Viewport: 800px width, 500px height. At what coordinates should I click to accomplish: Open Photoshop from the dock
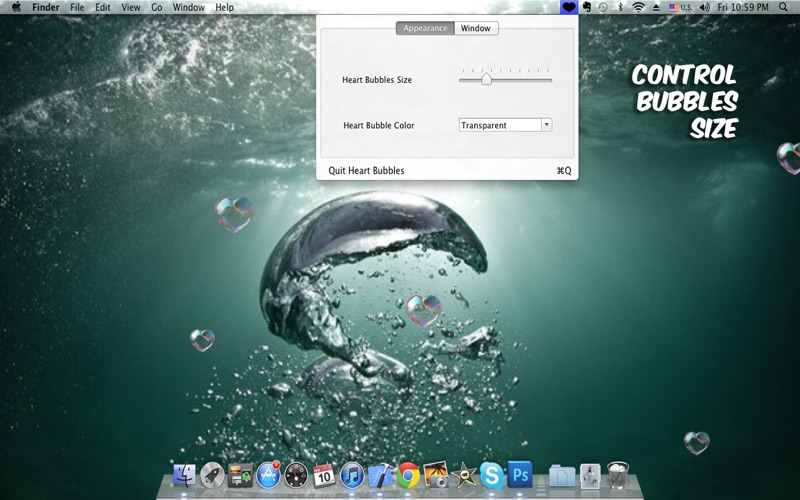519,474
